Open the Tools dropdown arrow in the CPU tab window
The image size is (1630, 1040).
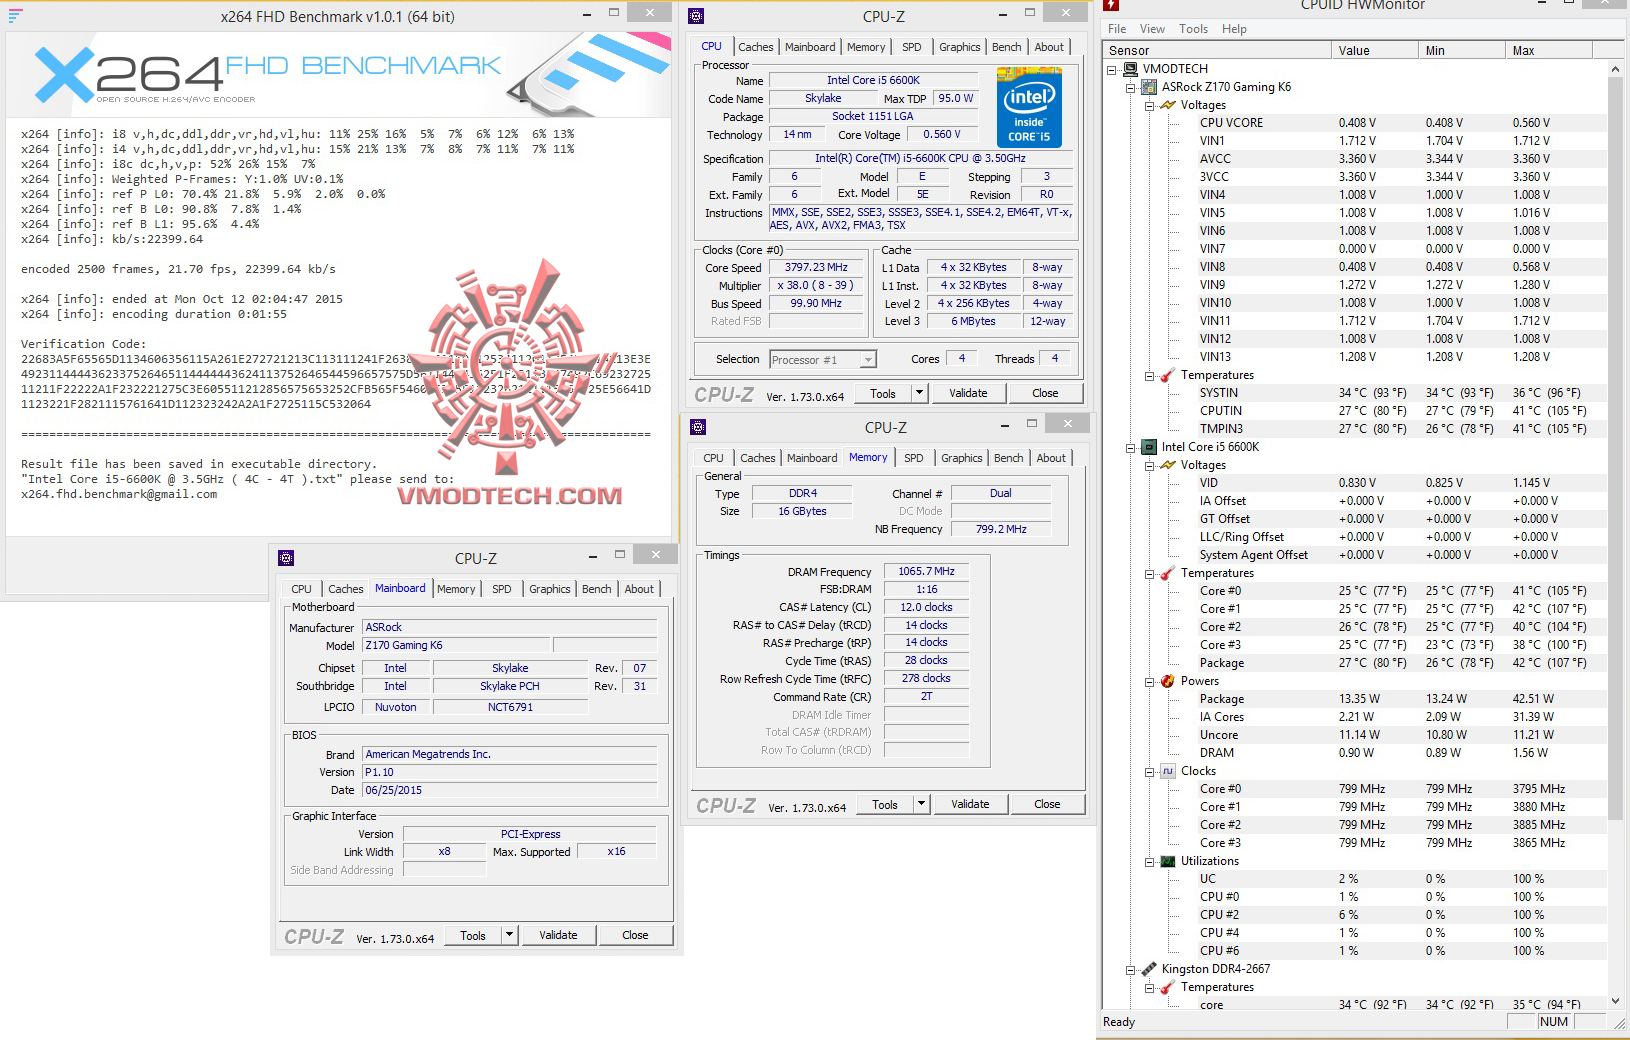[x=920, y=393]
